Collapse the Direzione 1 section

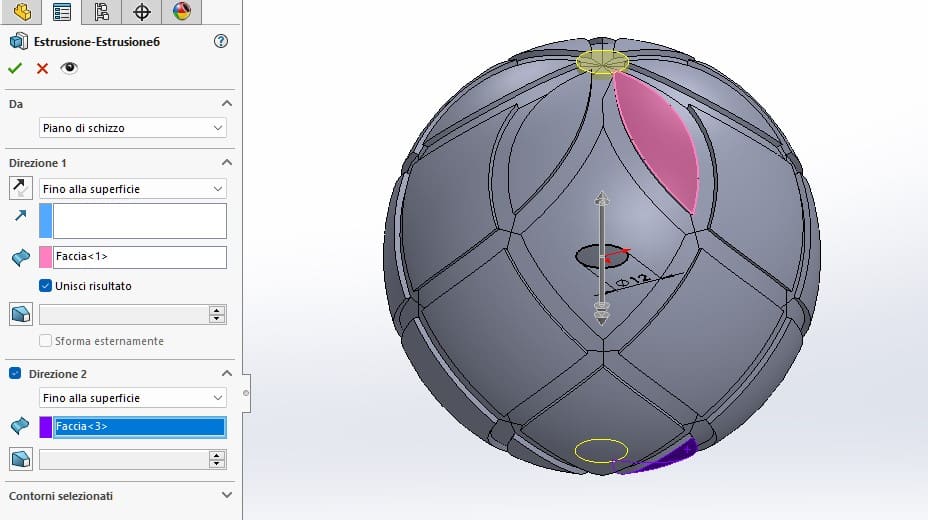pos(227,162)
